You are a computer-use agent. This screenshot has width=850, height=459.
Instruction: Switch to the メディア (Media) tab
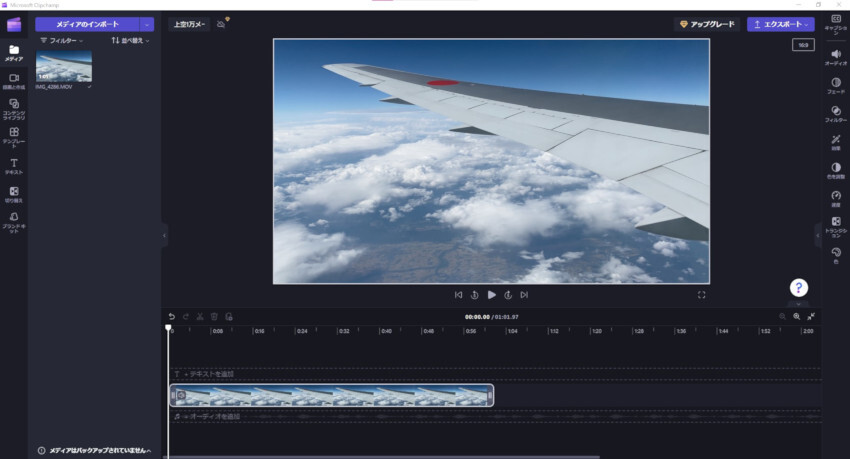14,52
